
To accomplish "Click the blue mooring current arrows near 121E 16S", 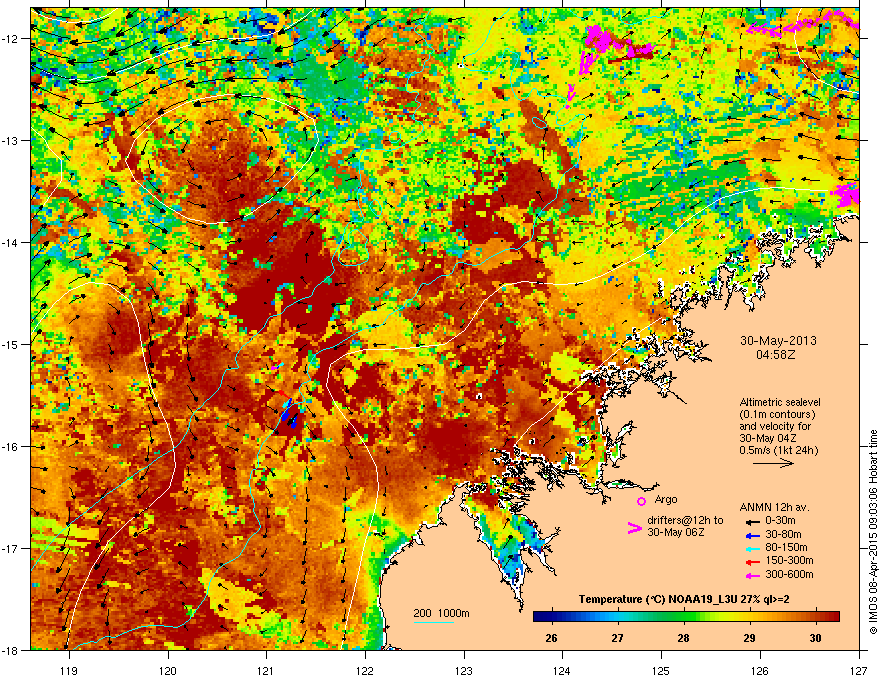I will [288, 415].
